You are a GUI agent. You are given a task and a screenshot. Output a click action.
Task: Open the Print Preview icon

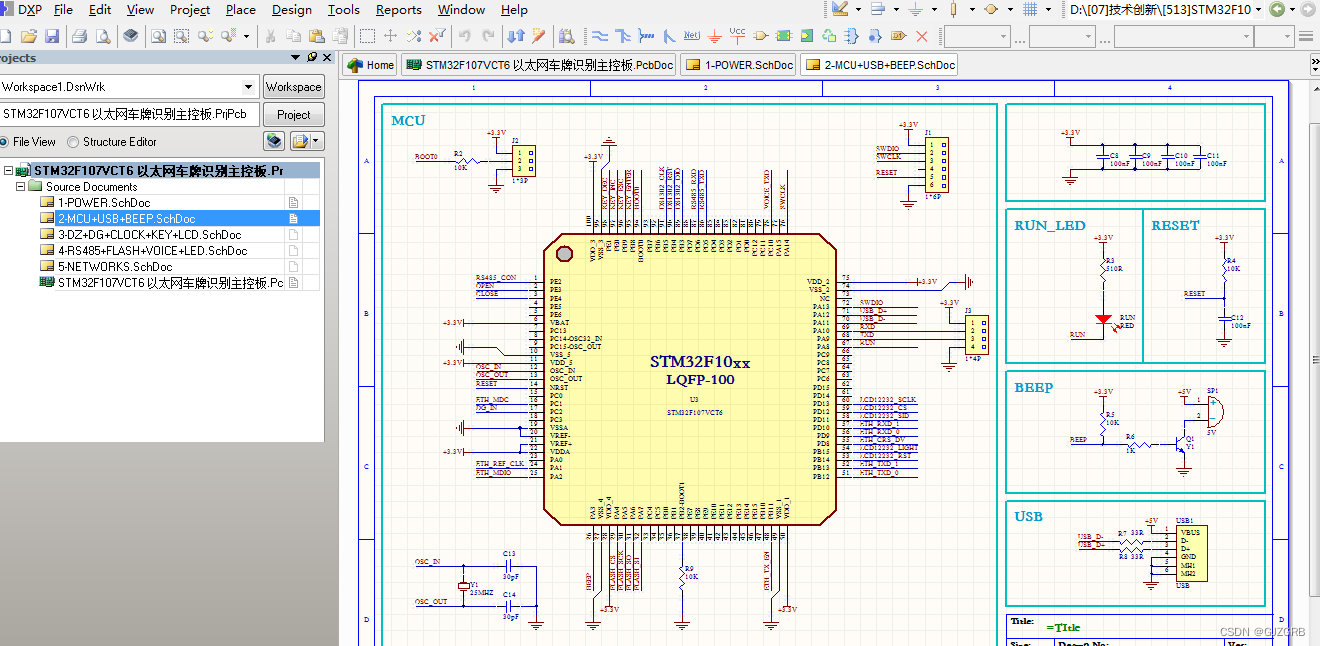[102, 36]
